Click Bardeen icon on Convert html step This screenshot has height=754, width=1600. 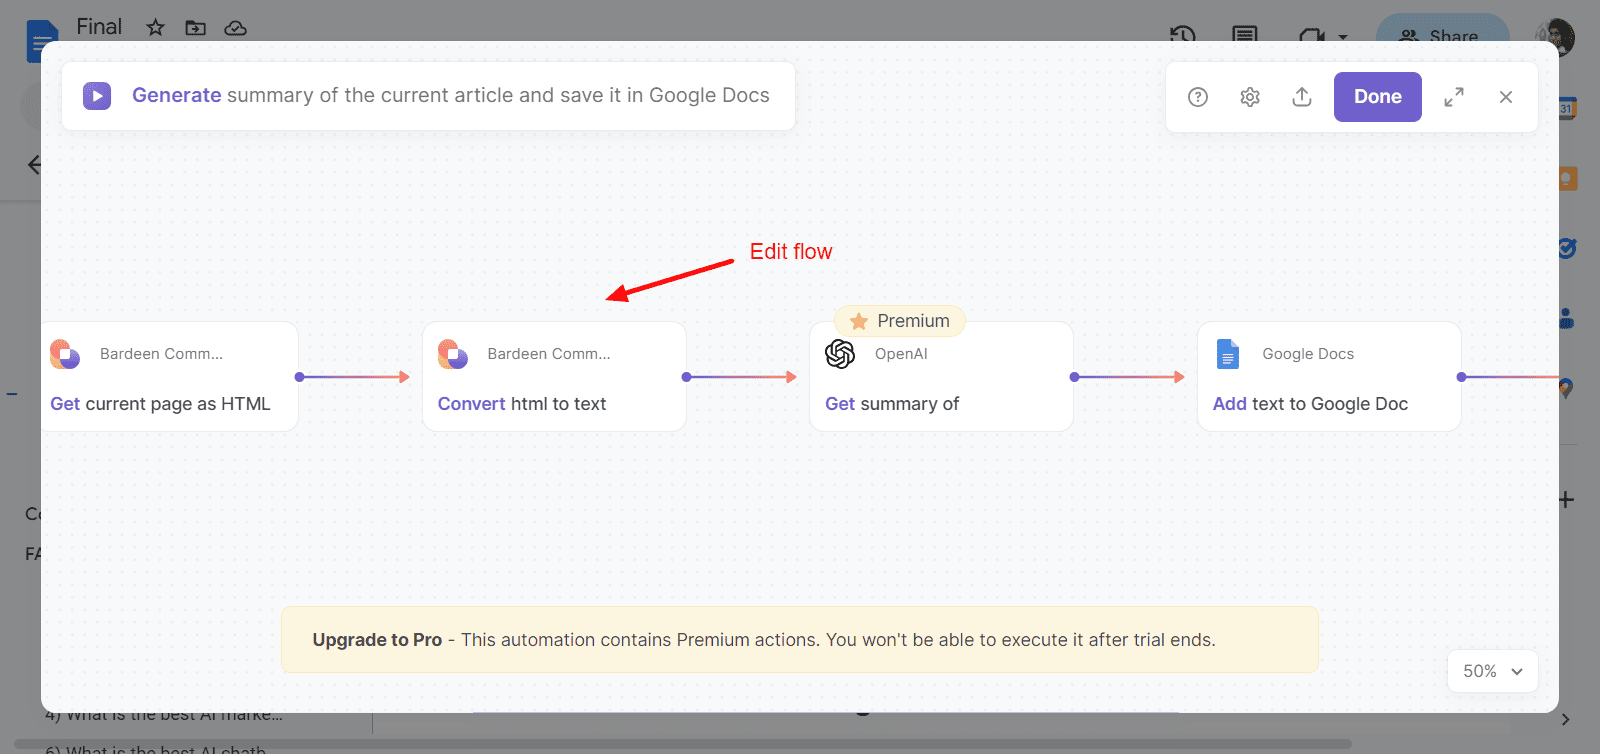453,354
